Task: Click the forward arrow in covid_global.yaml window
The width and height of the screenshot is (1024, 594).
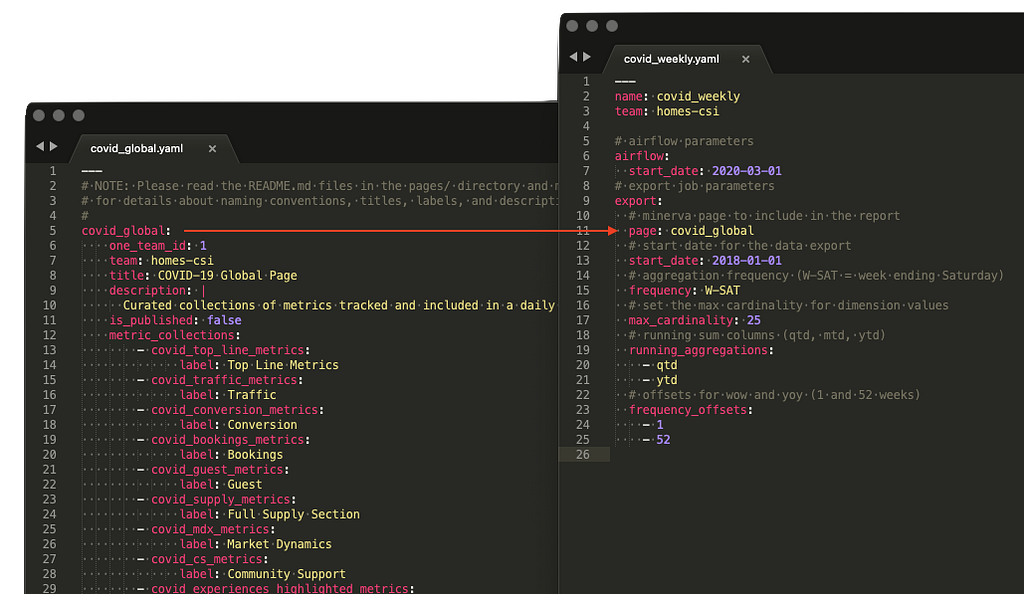Action: [x=54, y=146]
